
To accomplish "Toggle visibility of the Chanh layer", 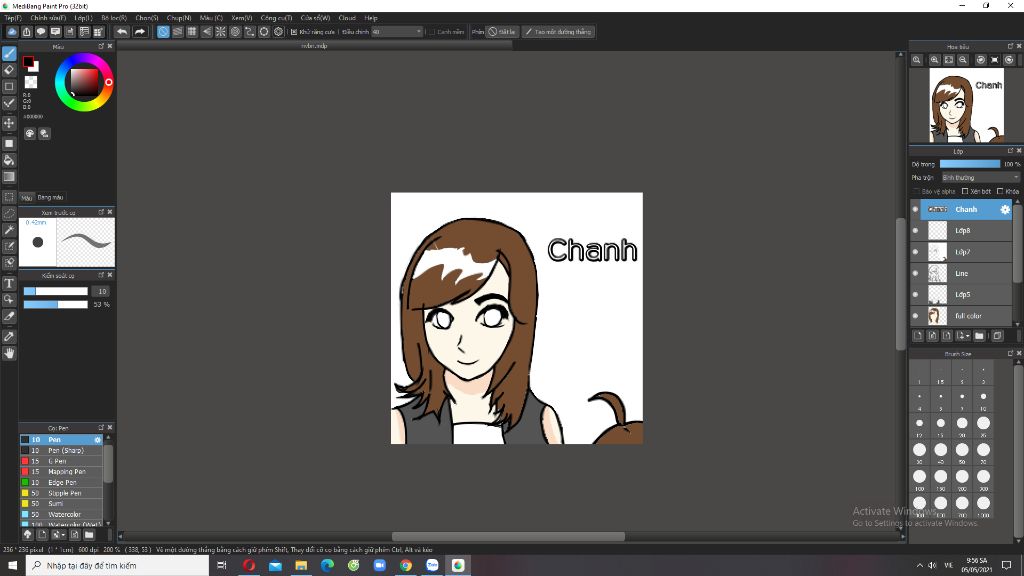I will tap(915, 210).
